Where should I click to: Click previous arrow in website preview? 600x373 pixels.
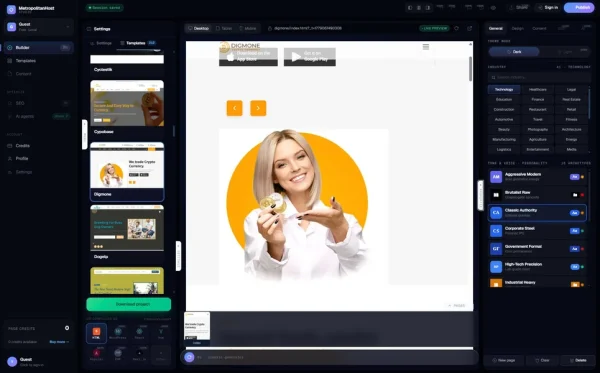tap(235, 108)
